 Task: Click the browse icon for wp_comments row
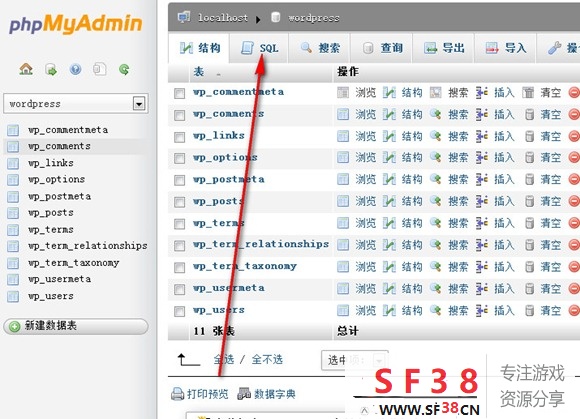(343, 114)
